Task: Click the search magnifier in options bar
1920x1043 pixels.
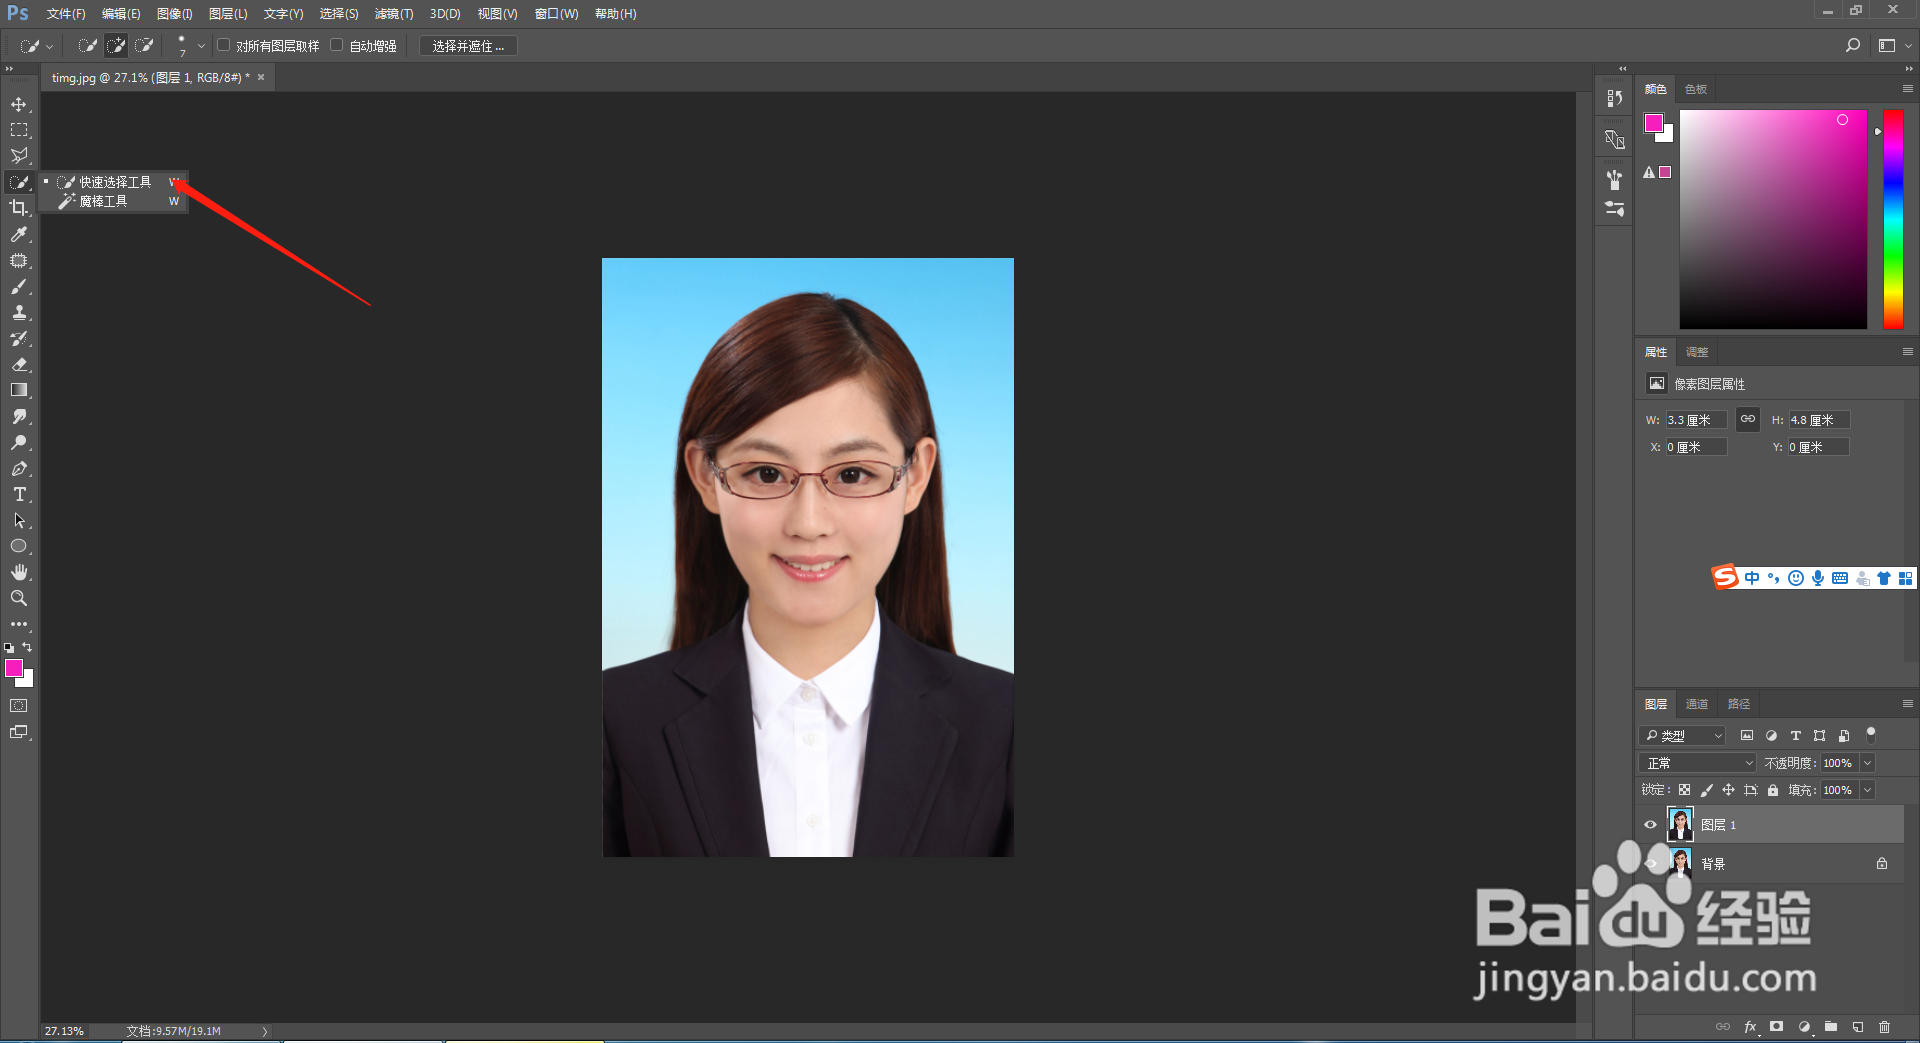Action: (1852, 46)
